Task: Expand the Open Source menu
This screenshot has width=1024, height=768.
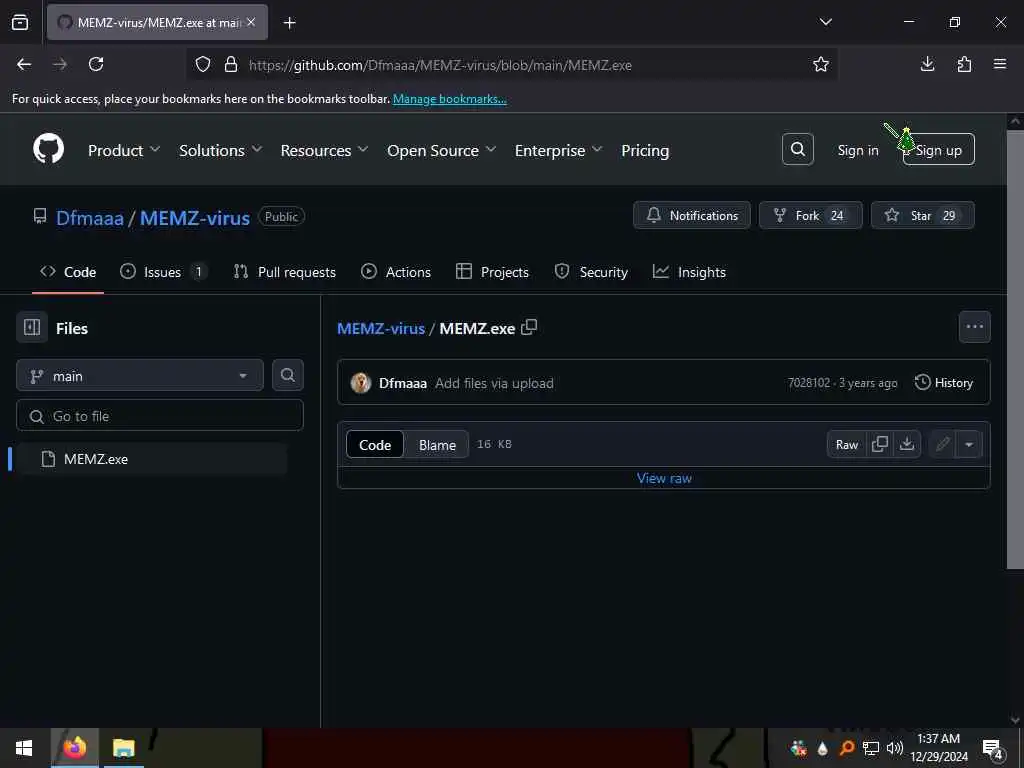Action: tap(441, 150)
